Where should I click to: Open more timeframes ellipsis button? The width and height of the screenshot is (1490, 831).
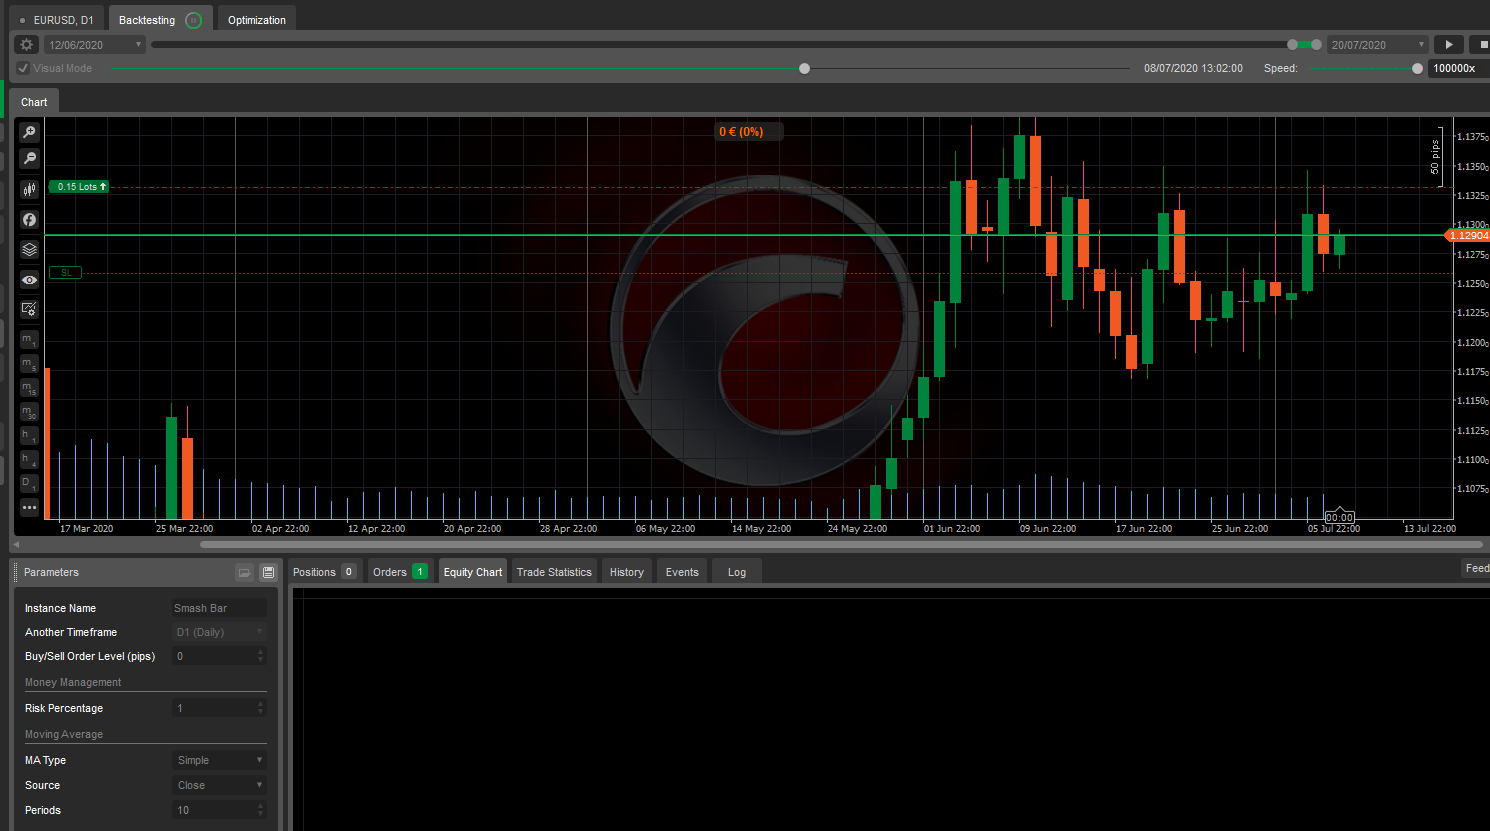tap(29, 508)
